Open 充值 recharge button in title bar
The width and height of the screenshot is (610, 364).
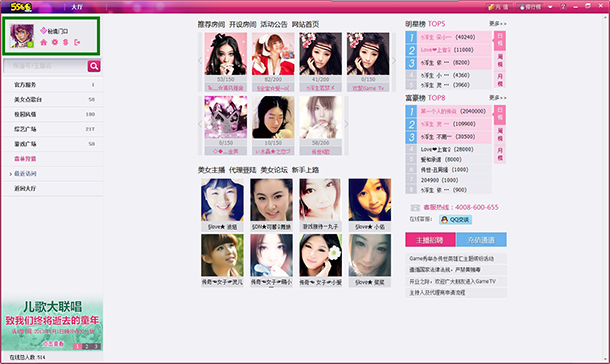tap(499, 7)
